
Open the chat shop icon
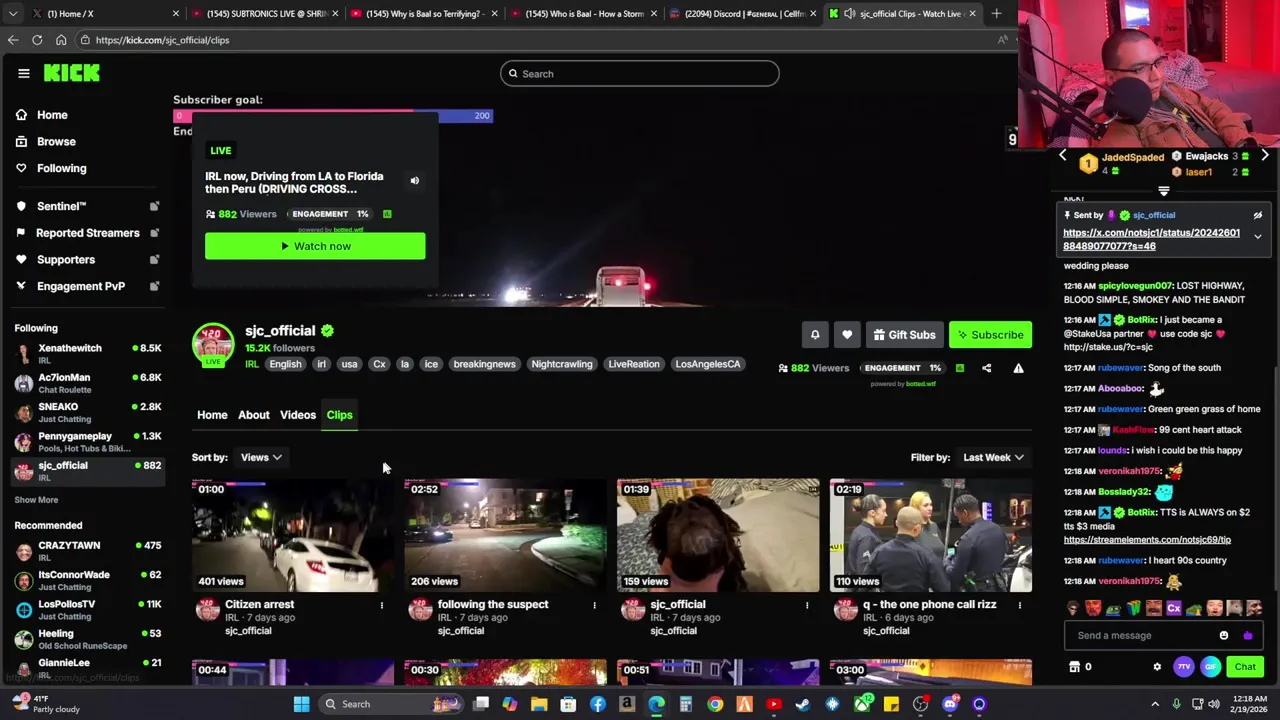(1075, 667)
